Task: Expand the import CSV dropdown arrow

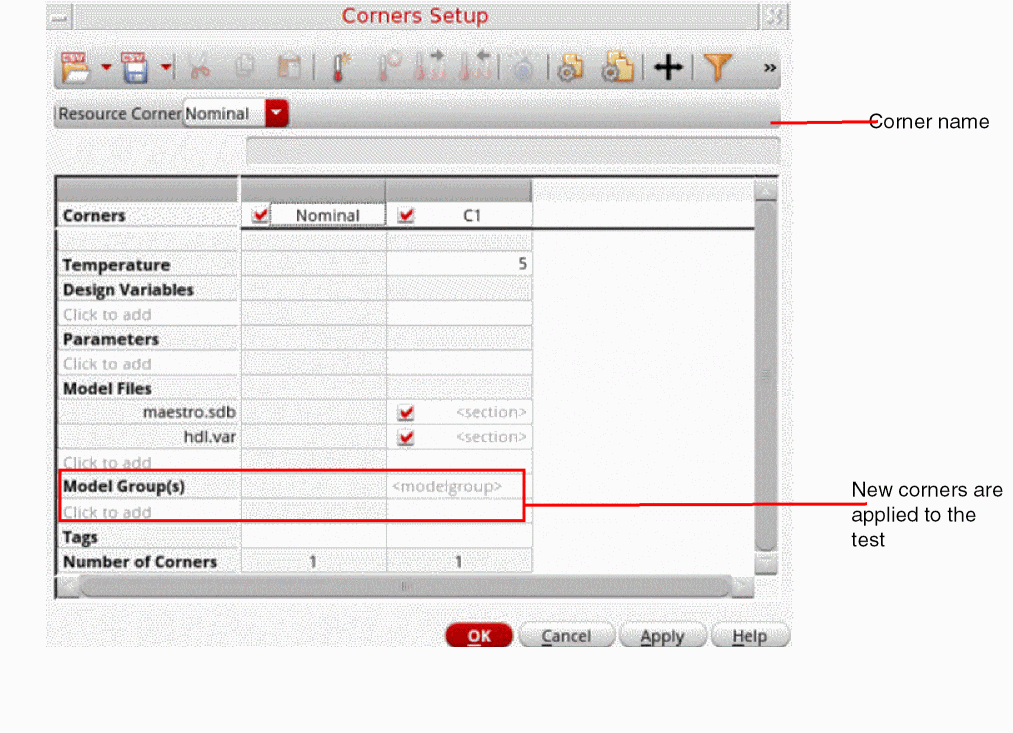Action: click(106, 67)
